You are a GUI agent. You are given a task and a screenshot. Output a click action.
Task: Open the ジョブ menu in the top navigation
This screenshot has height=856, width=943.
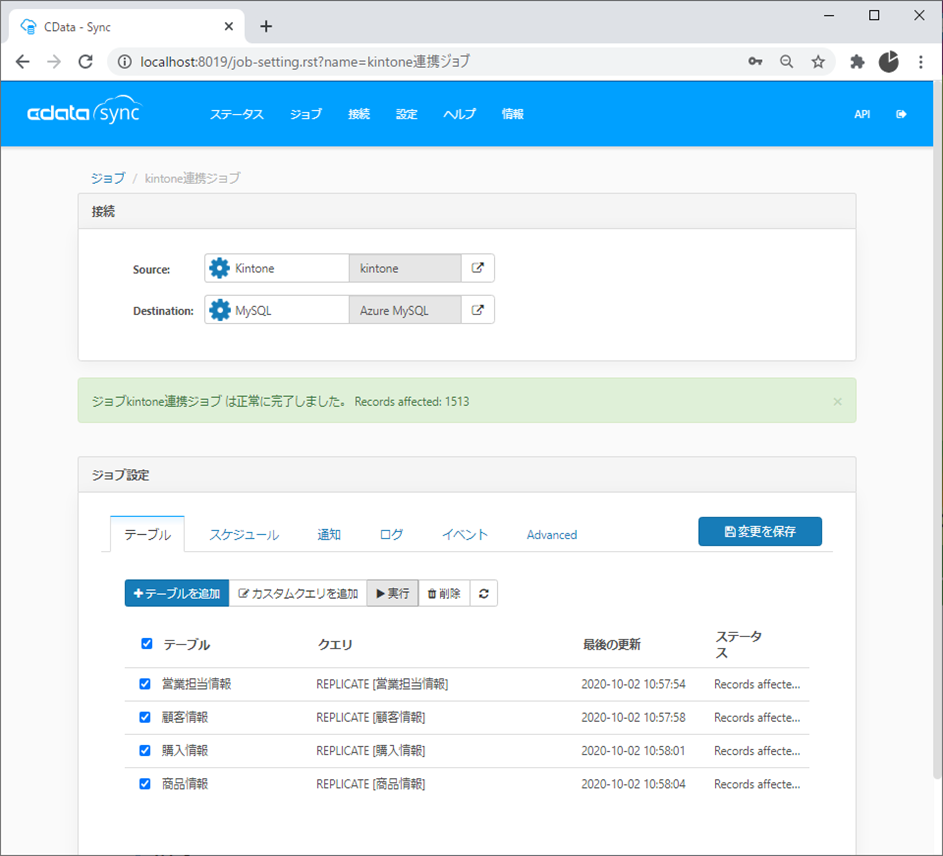tap(306, 114)
